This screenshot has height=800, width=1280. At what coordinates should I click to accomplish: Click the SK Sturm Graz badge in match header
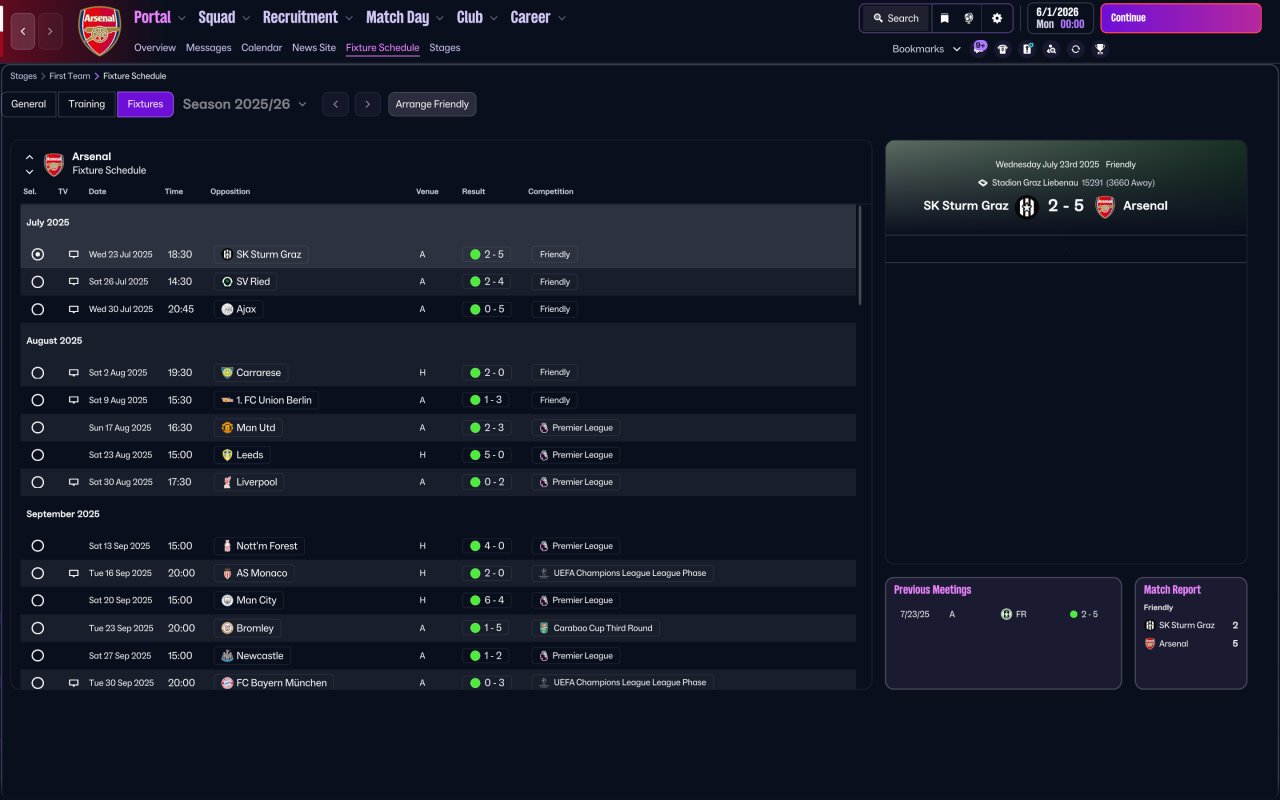1027,207
